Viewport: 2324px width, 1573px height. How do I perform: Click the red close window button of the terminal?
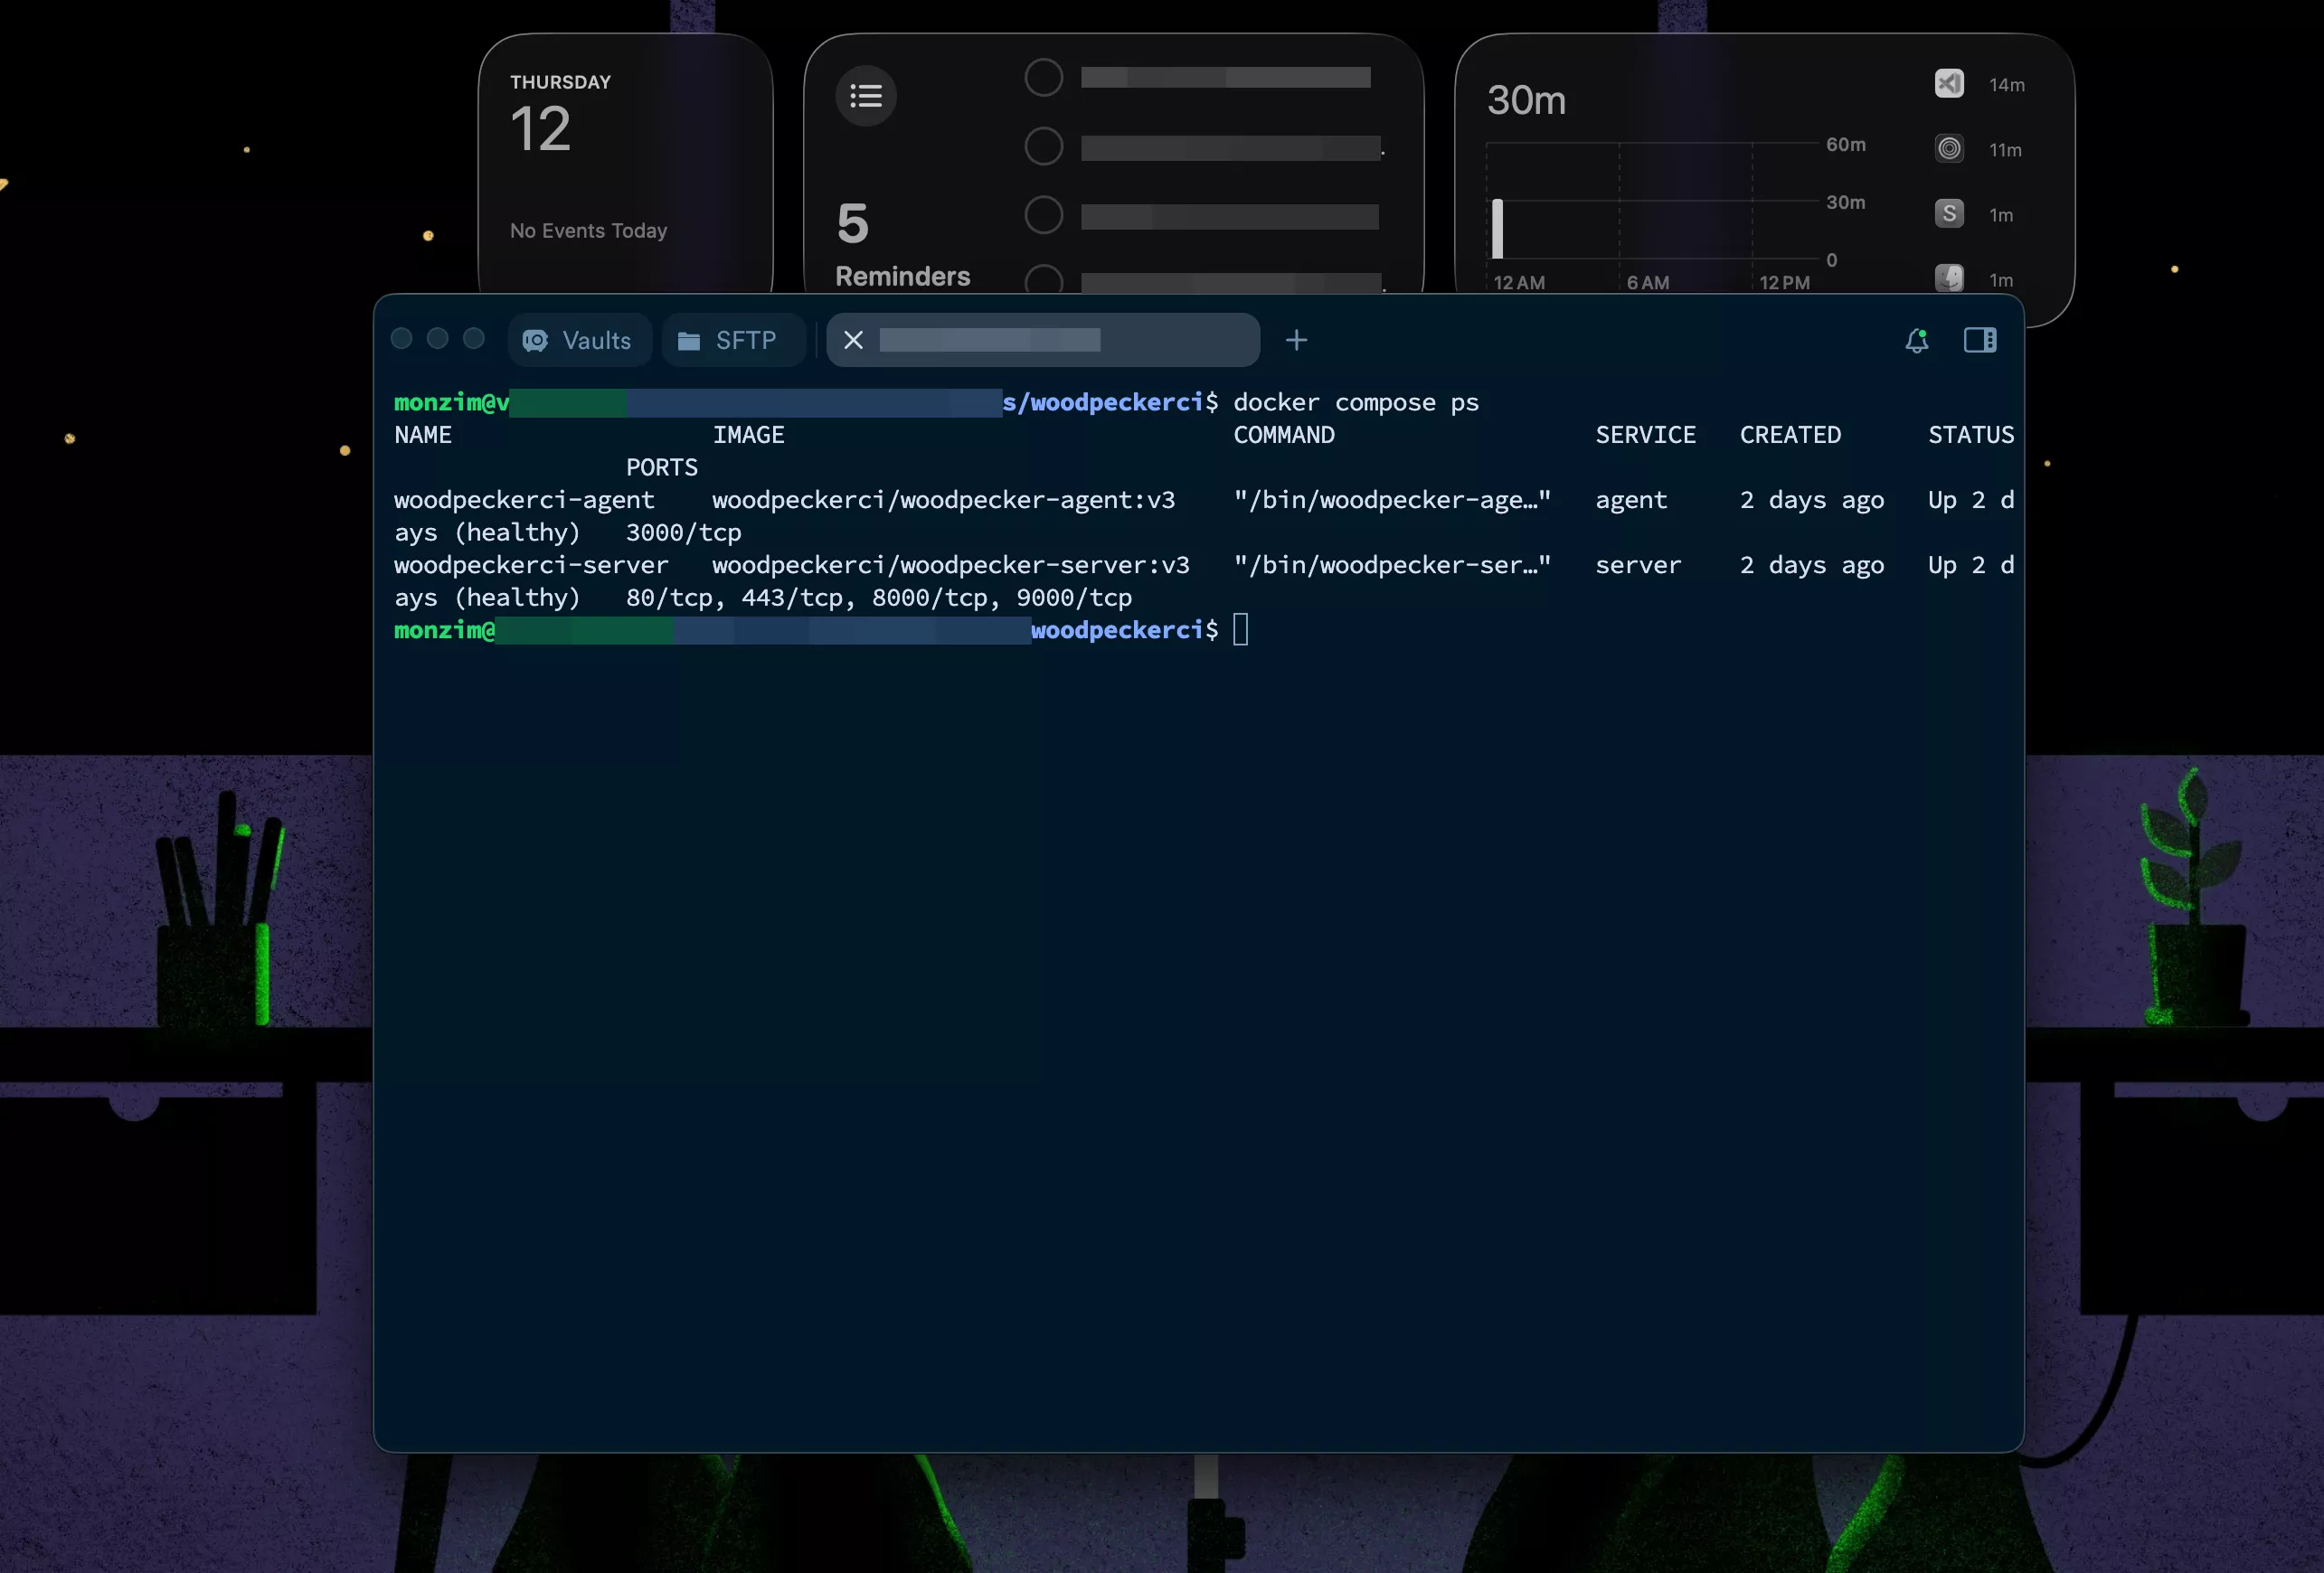[402, 339]
